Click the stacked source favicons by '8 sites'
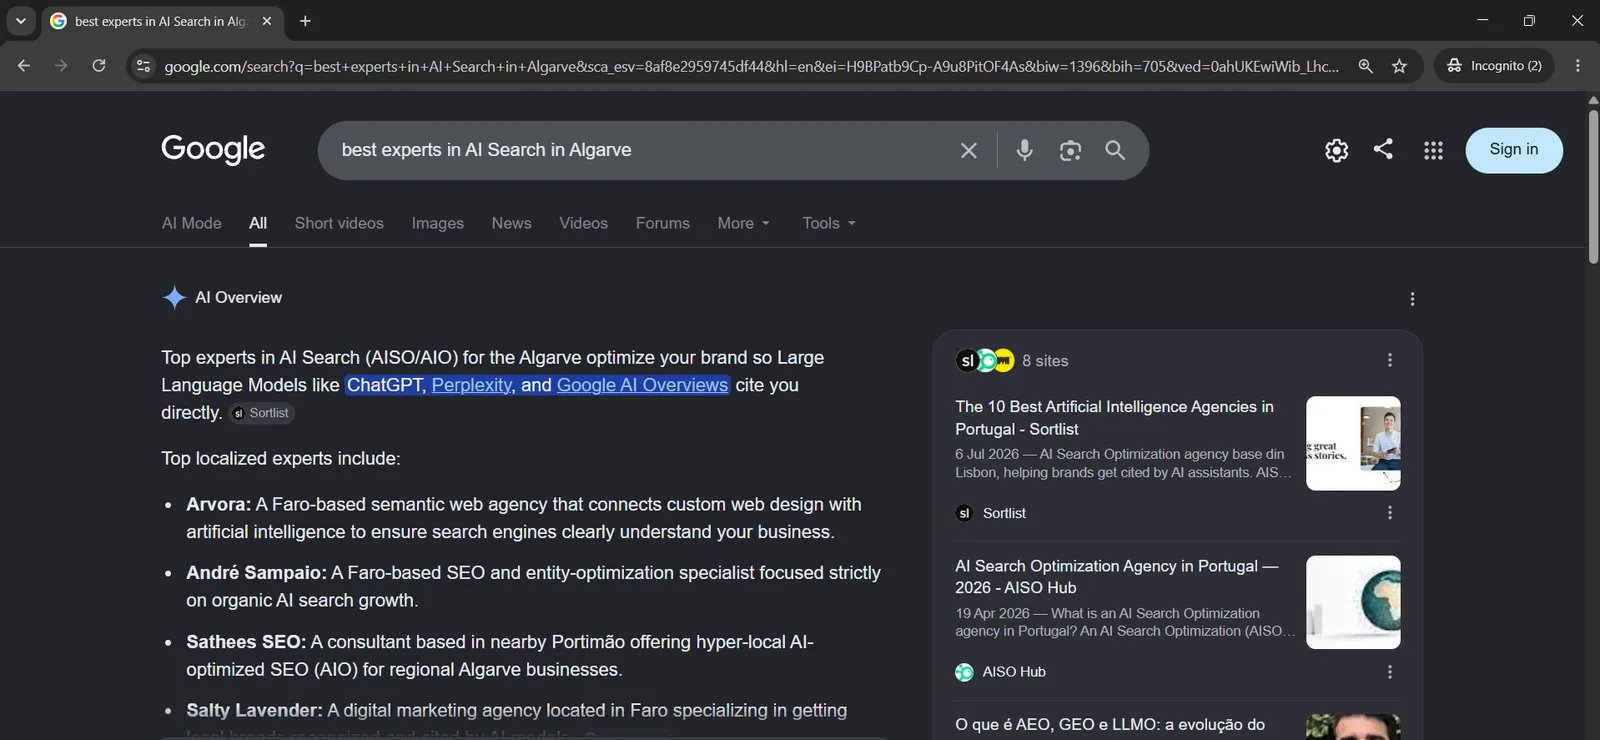 click(x=985, y=361)
